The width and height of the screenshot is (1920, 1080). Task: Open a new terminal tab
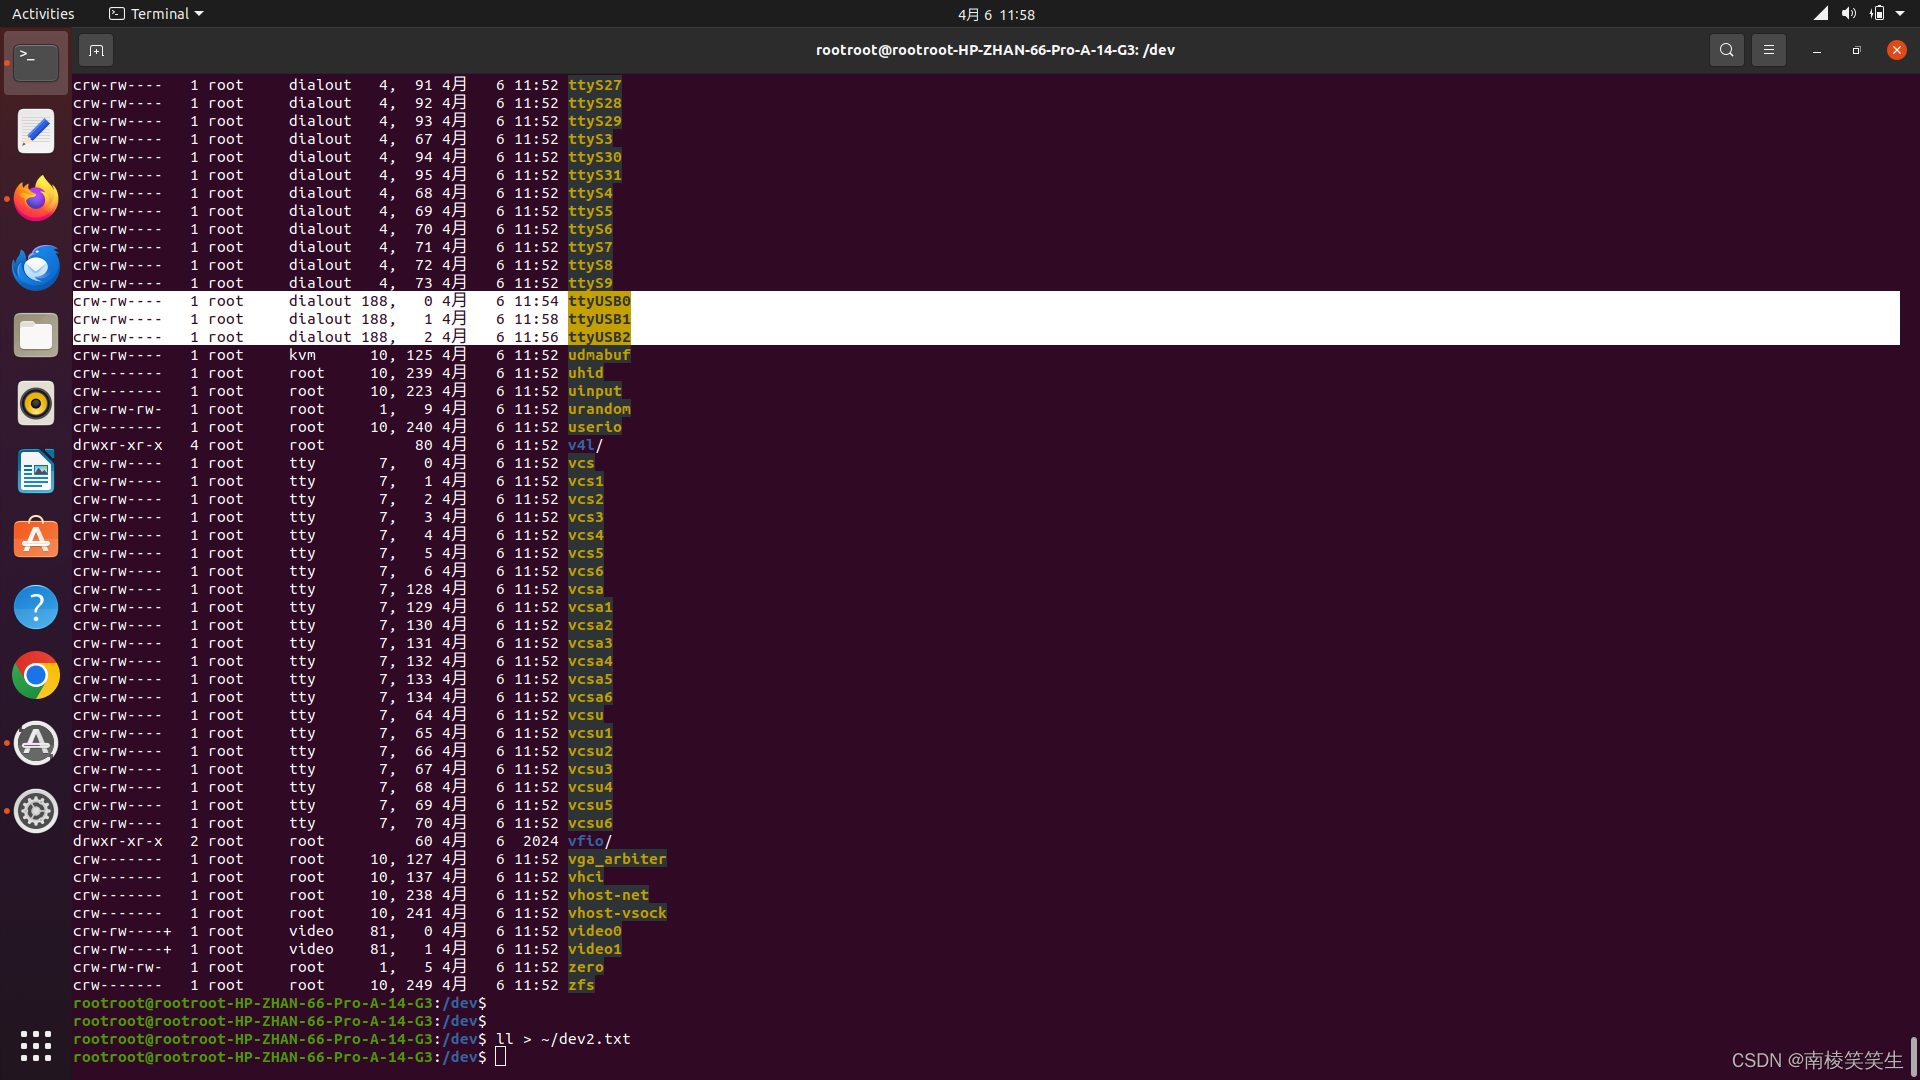point(96,50)
